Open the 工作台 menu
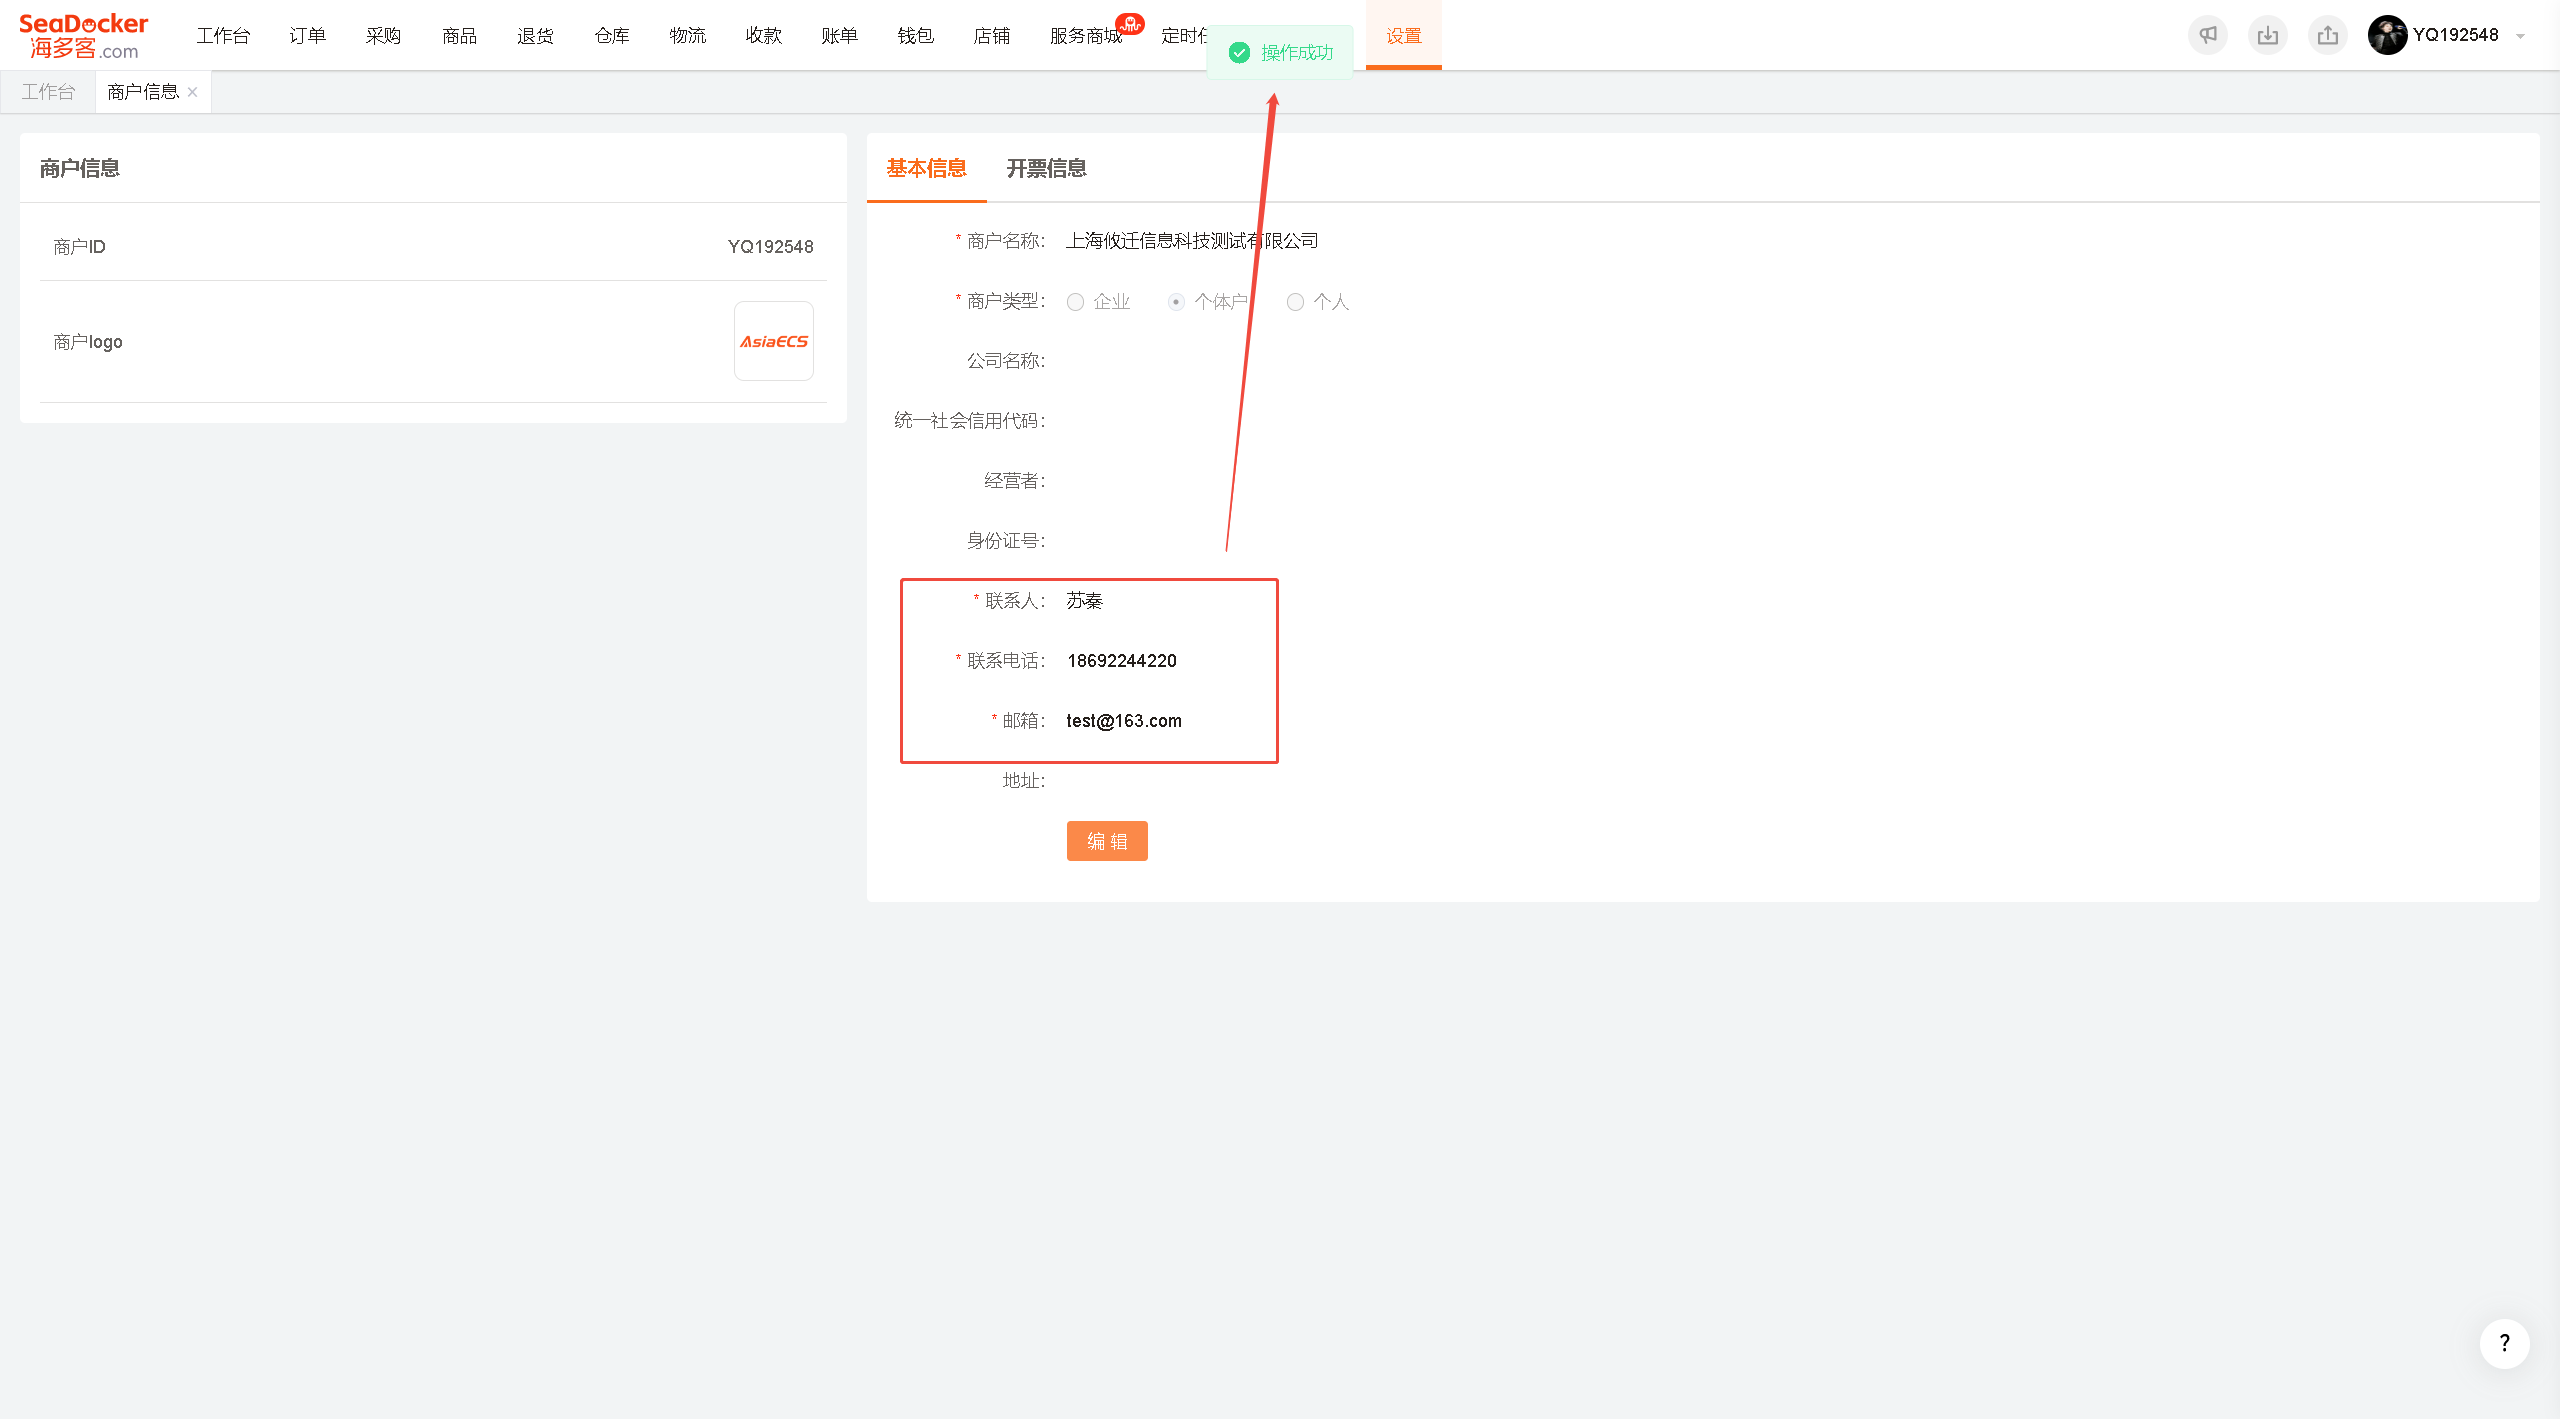 pos(223,36)
